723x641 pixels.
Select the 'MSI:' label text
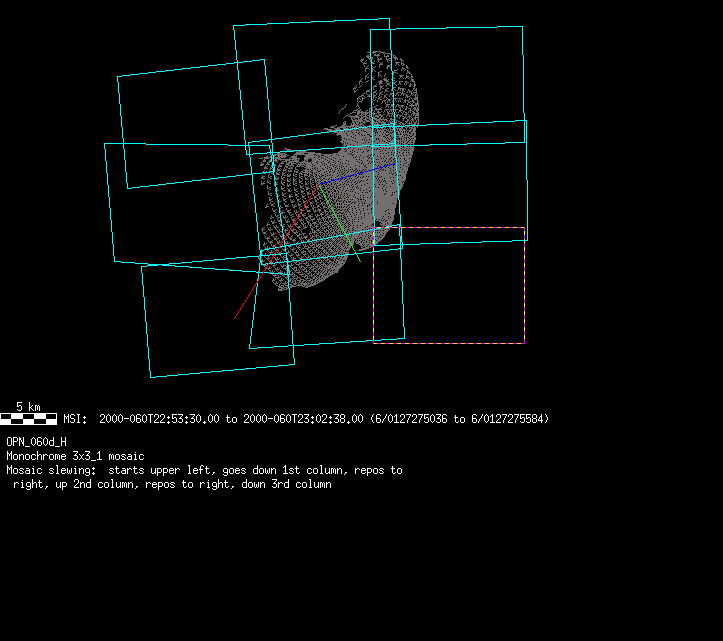(75, 419)
